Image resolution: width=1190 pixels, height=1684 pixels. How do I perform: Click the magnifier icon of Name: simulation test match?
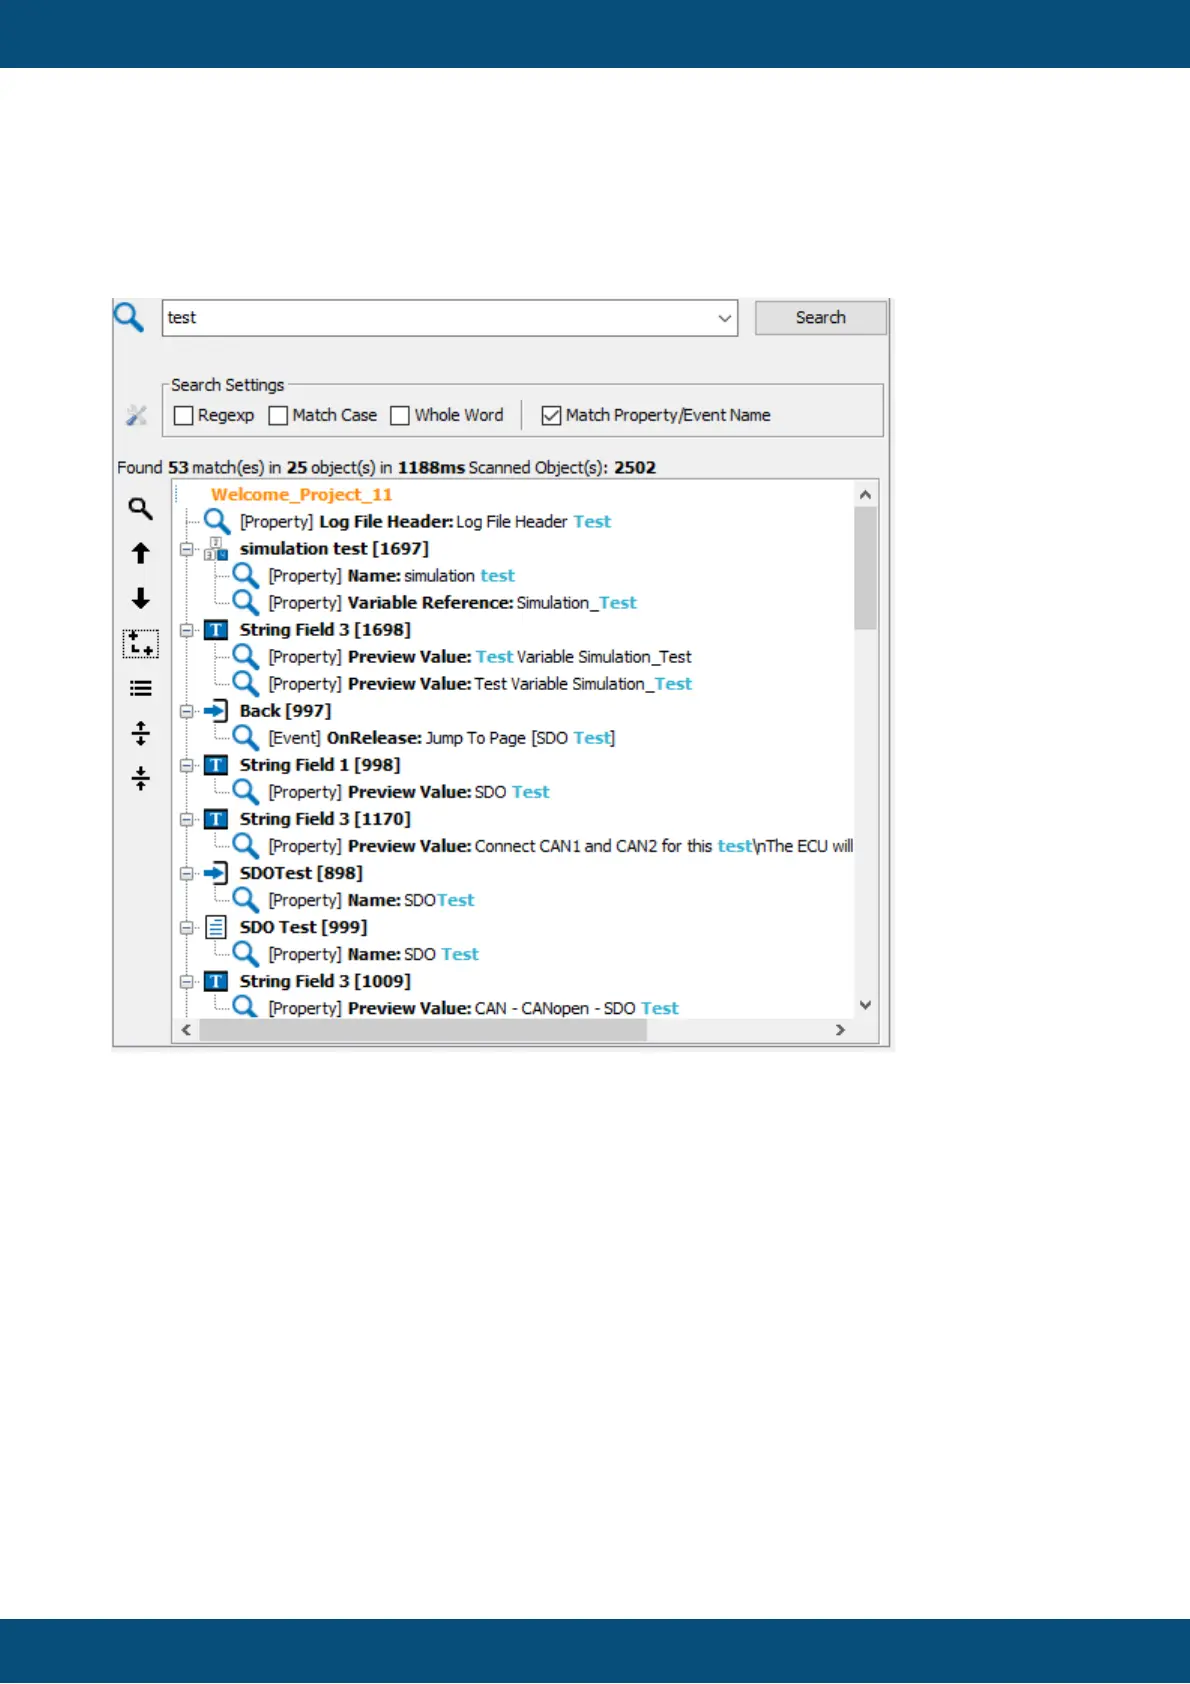click(246, 575)
